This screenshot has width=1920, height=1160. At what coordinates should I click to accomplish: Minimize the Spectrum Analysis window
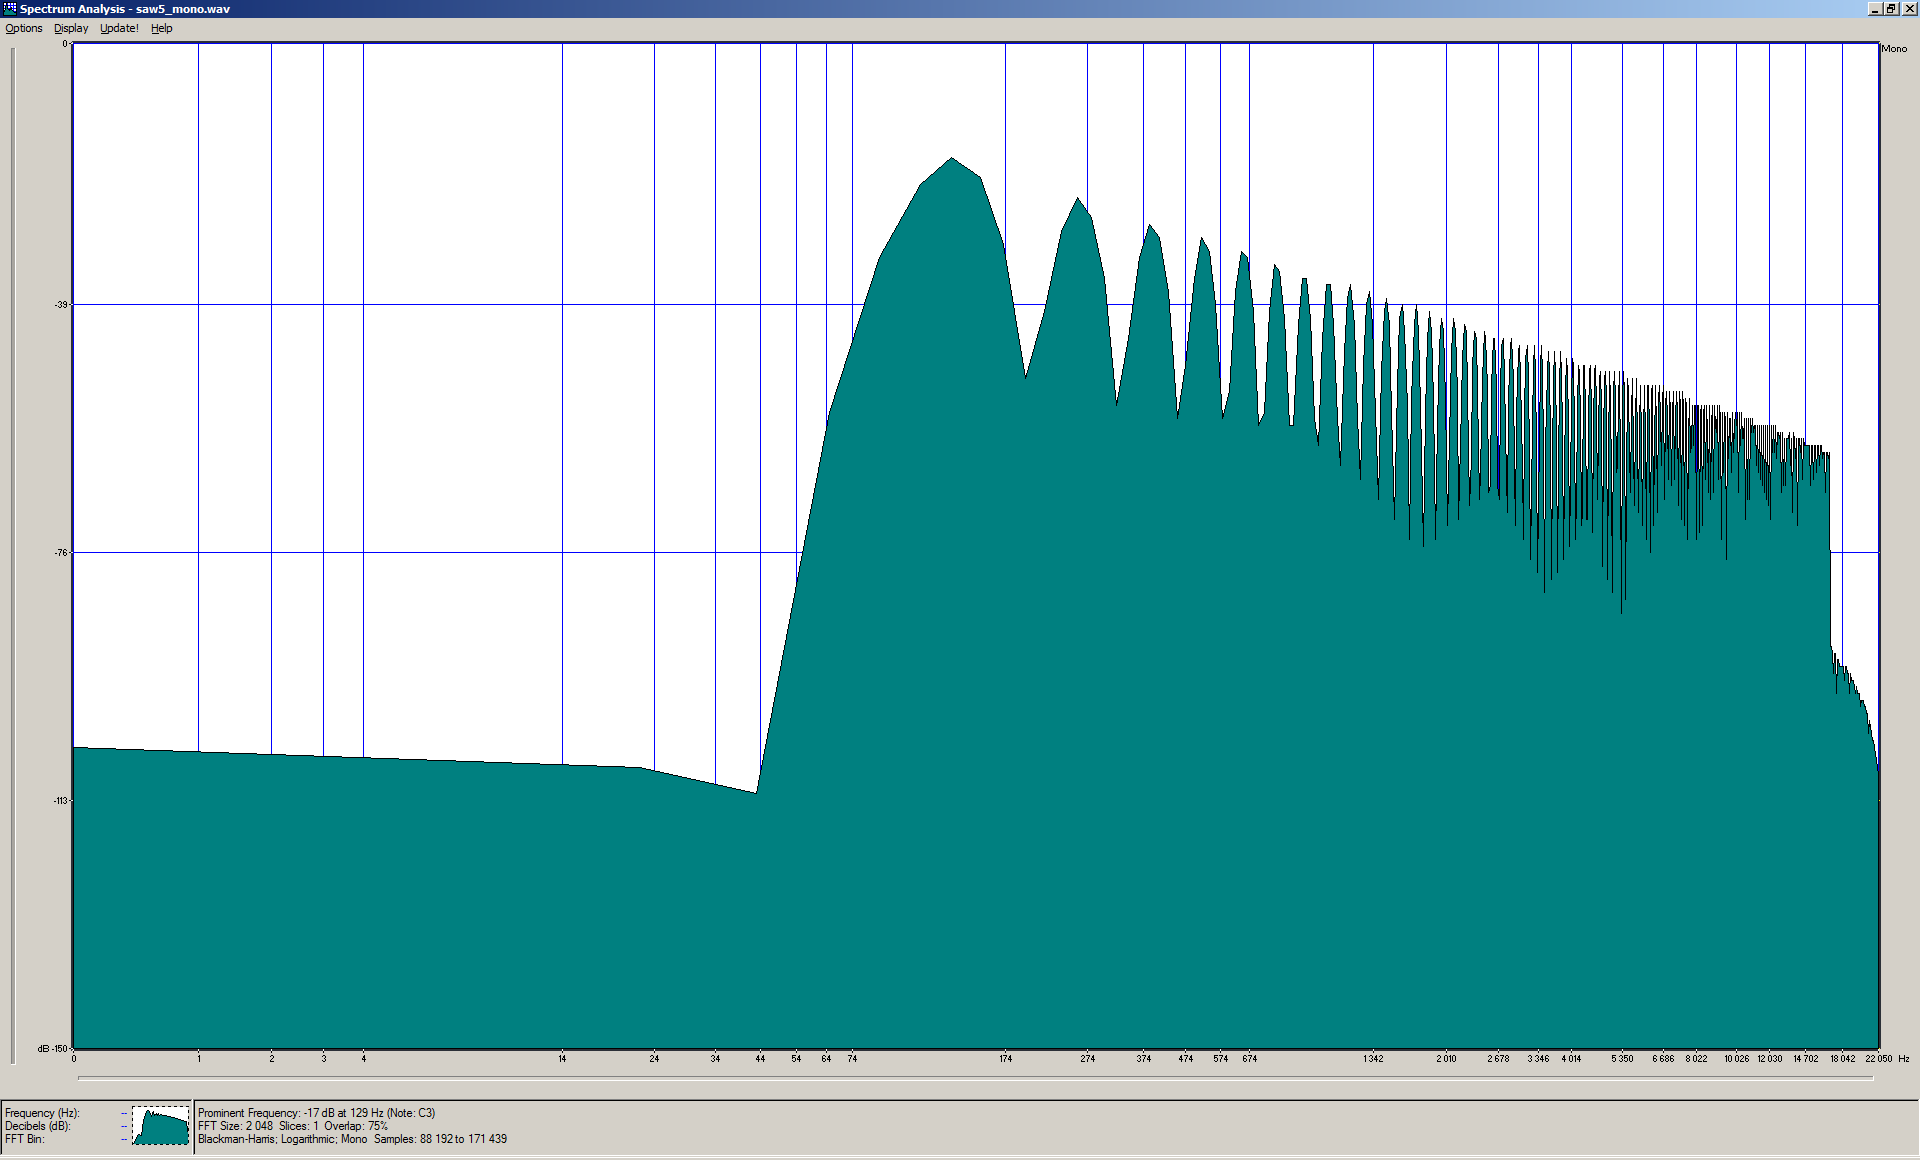point(1875,8)
